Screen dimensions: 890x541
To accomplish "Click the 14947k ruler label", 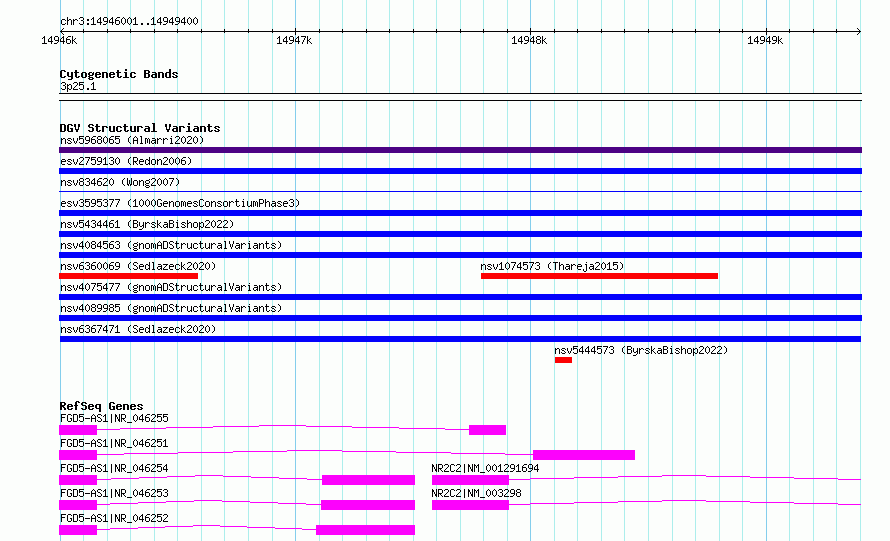I will pos(294,40).
